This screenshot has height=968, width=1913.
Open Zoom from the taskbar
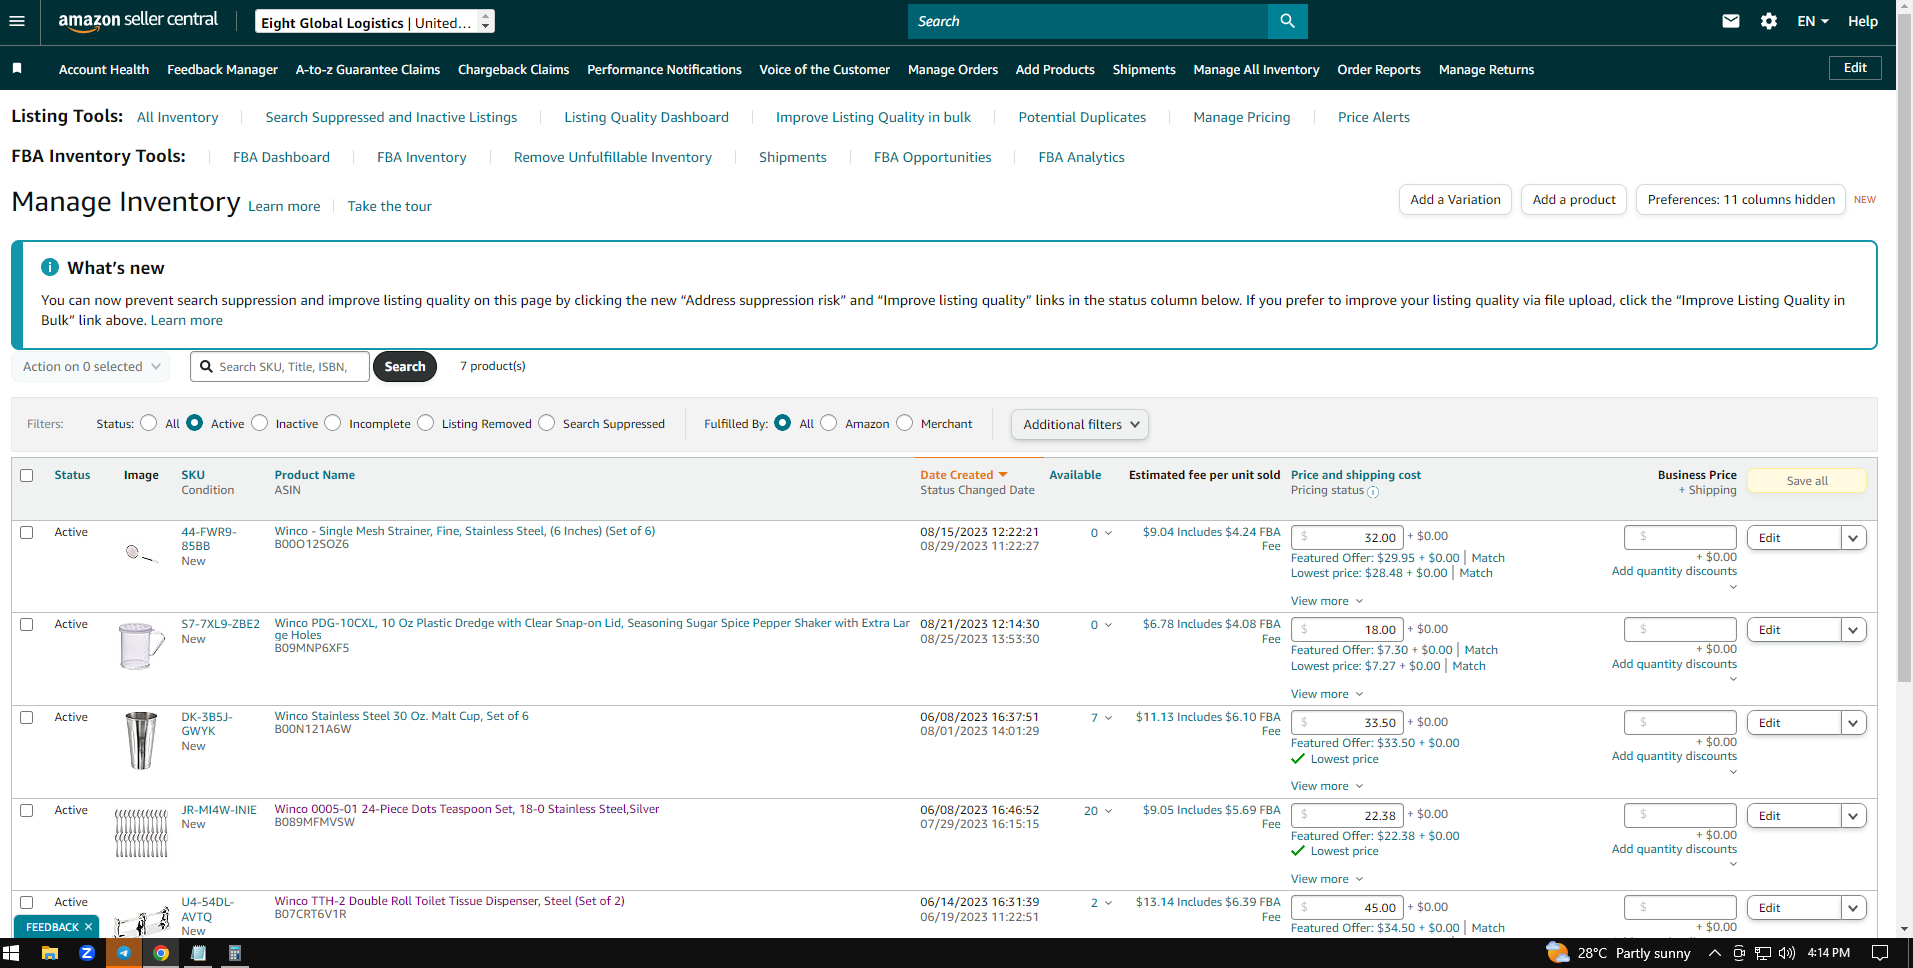click(x=87, y=953)
